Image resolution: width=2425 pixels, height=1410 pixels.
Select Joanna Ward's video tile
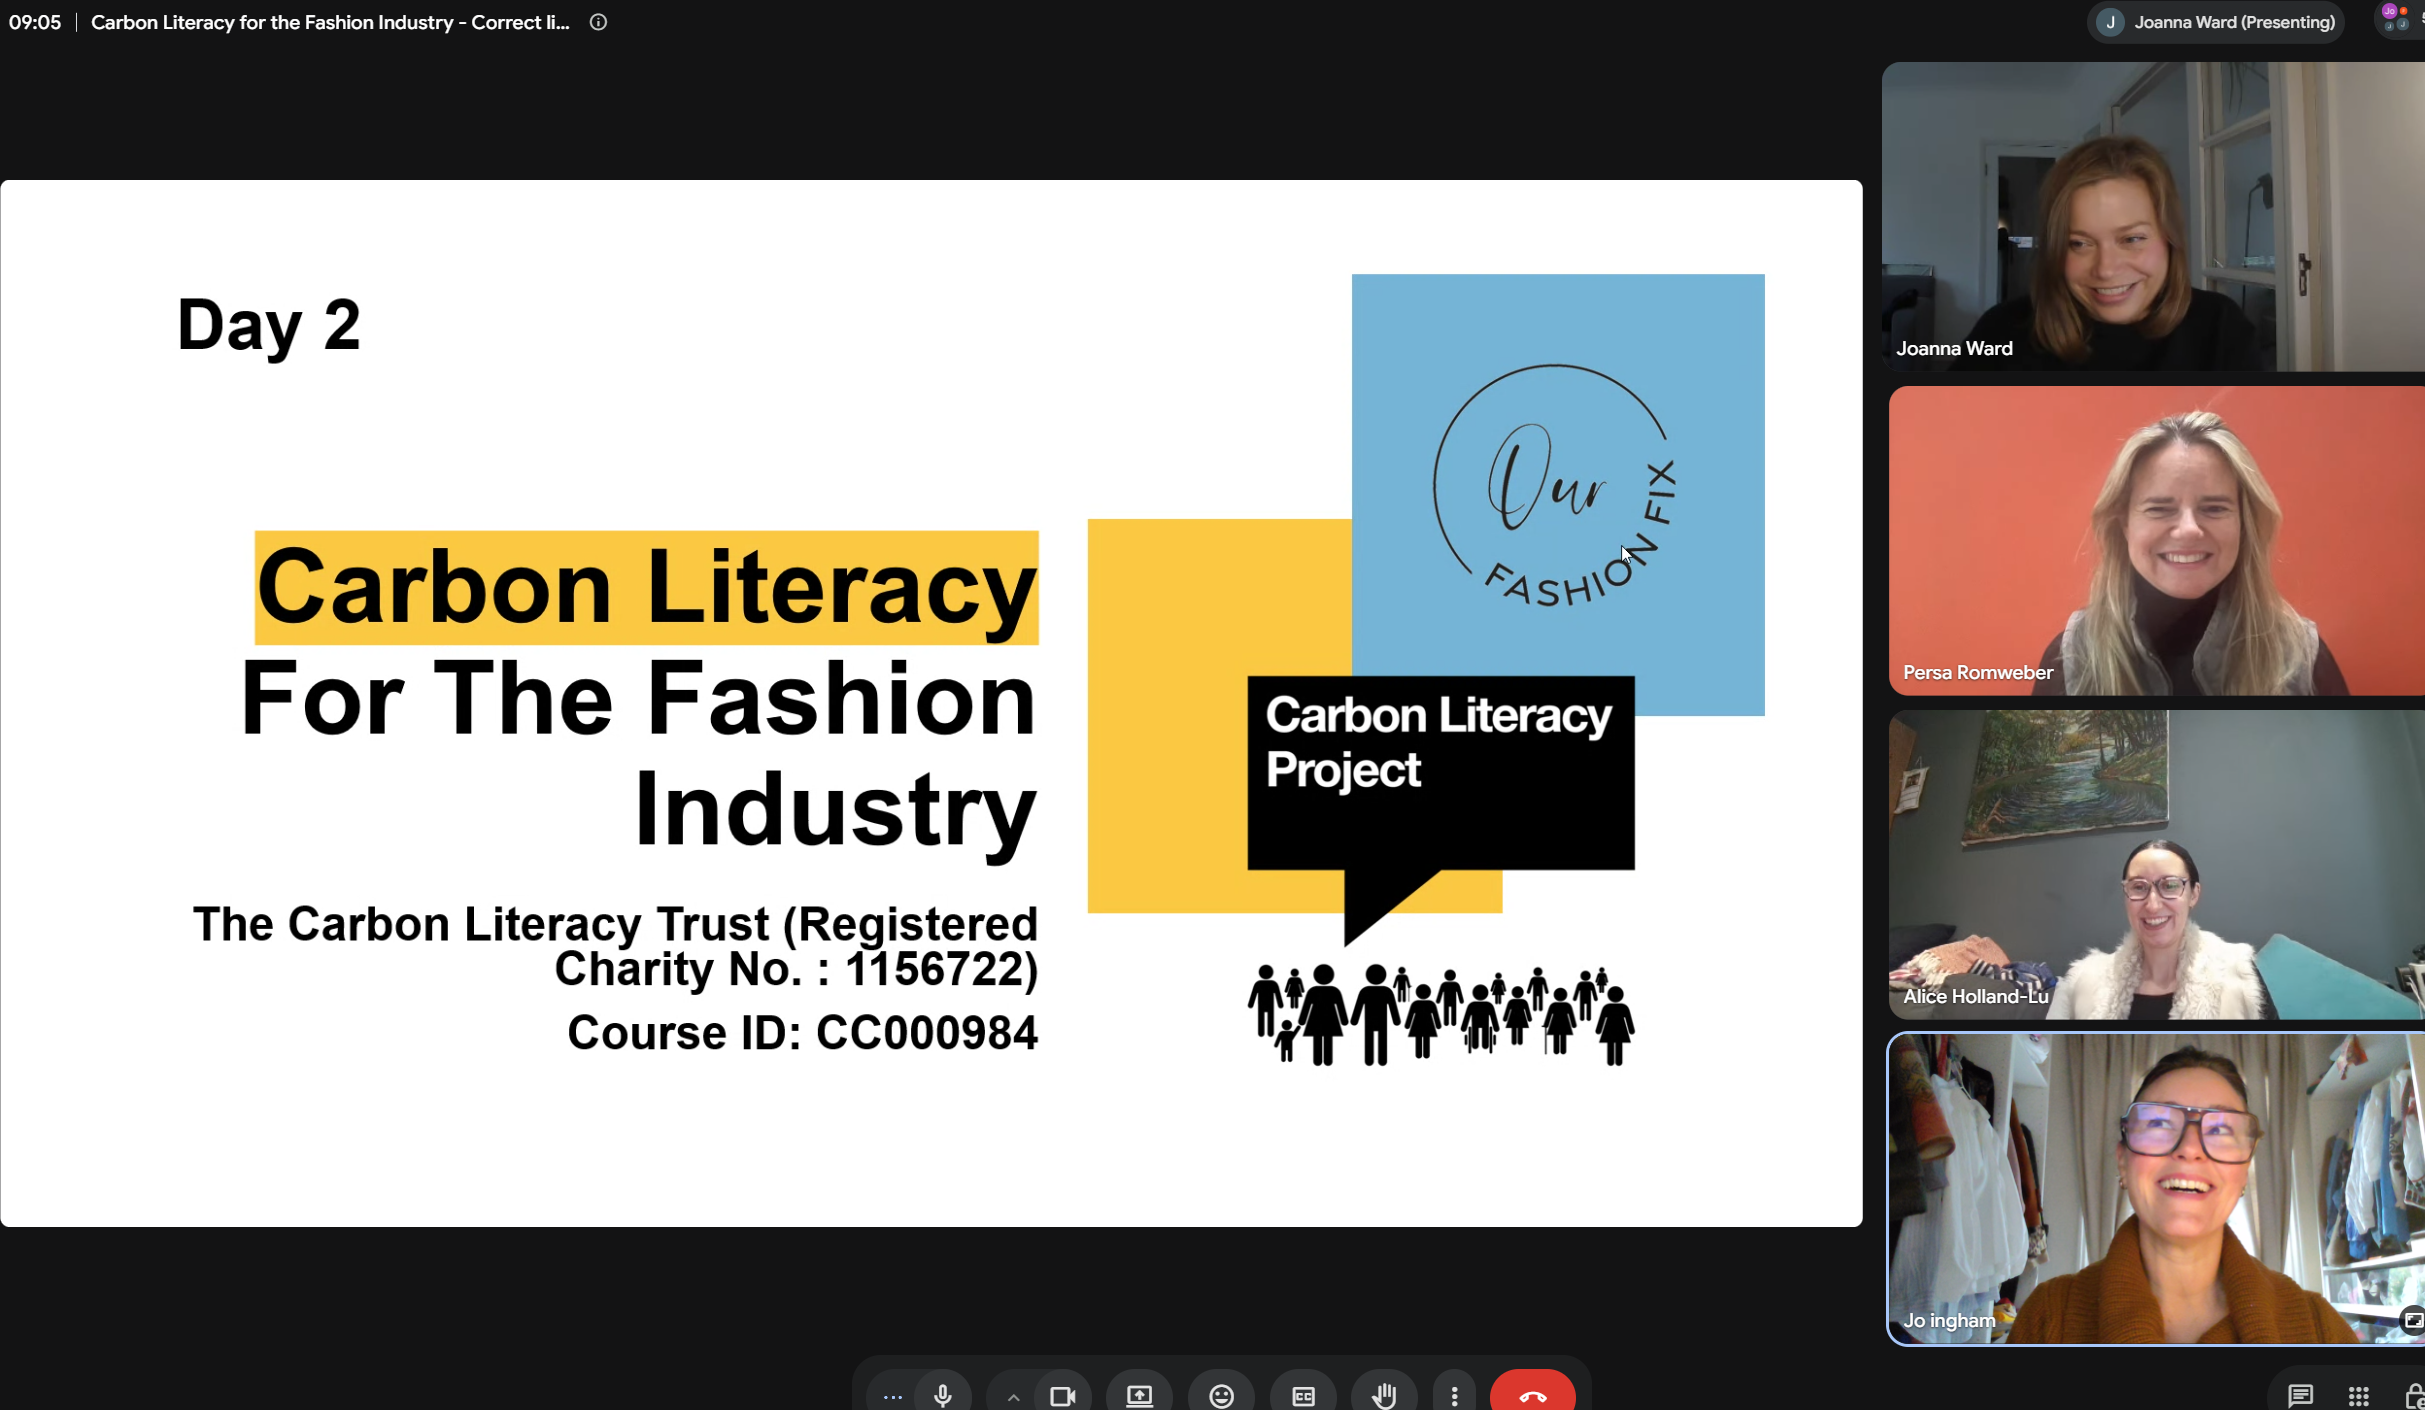[x=2153, y=217]
